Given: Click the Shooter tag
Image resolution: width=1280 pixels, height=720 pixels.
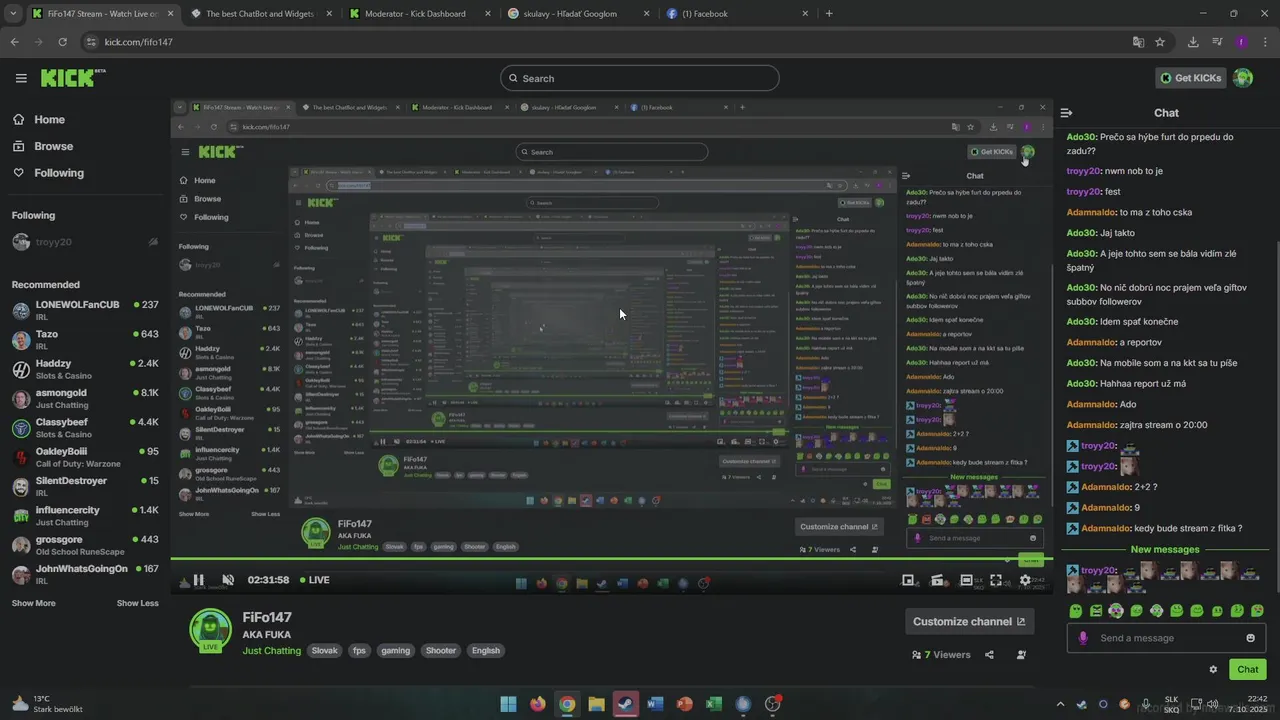Looking at the screenshot, I should tap(441, 651).
